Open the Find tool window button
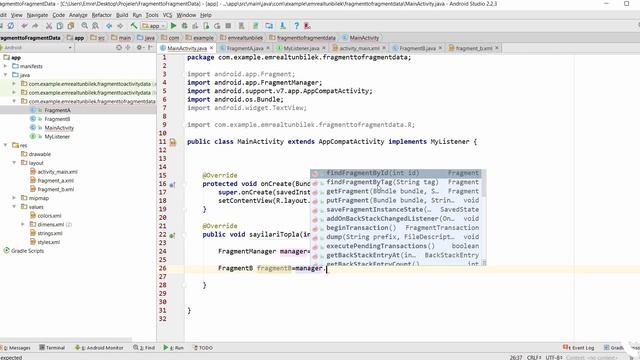 pyautogui.click(x=144, y=348)
